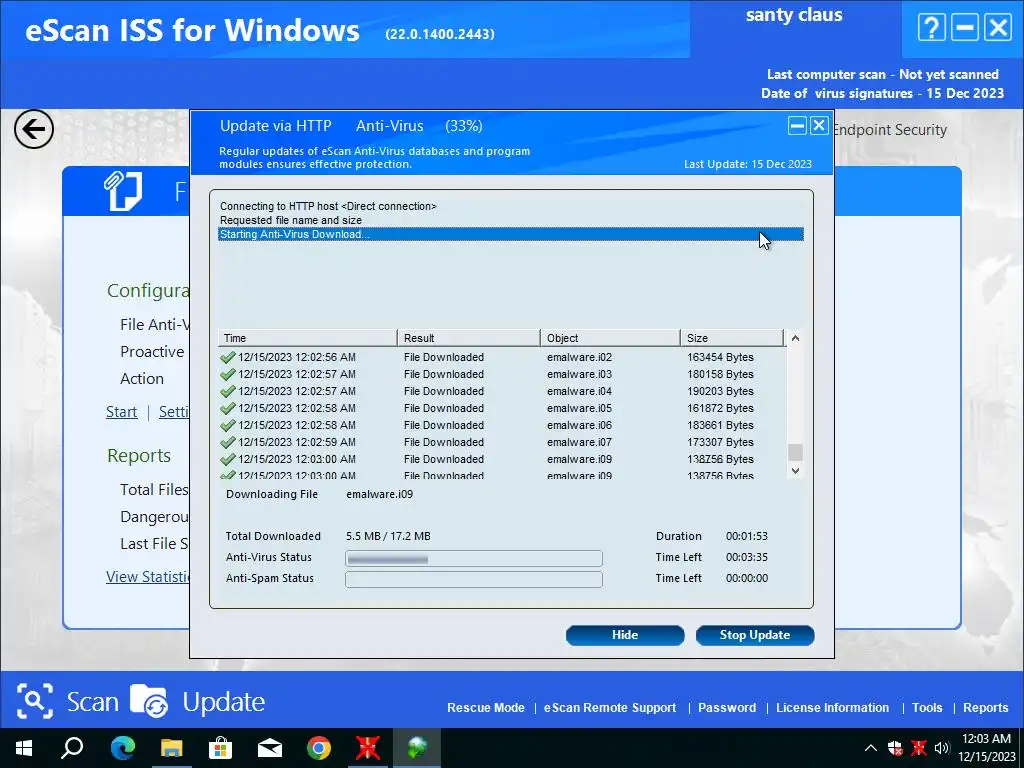Viewport: 1024px width, 768px height.
Task: Open License Information
Action: (832, 708)
